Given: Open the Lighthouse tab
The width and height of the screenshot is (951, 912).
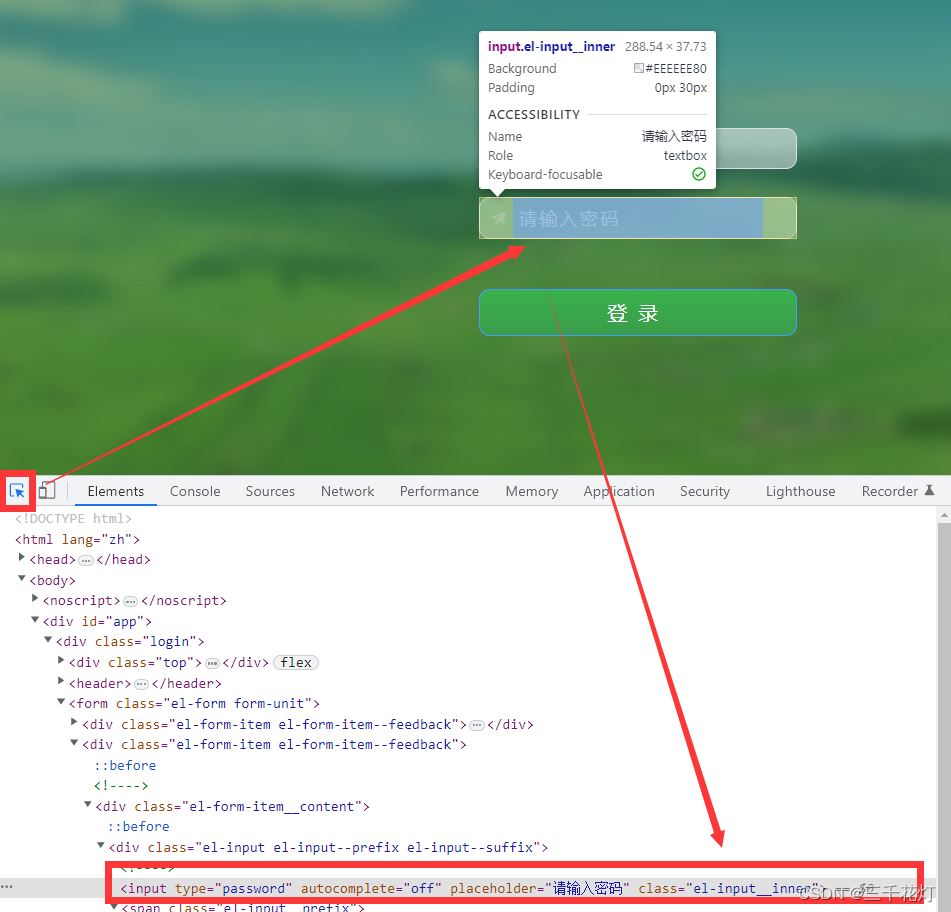Looking at the screenshot, I should pyautogui.click(x=800, y=491).
